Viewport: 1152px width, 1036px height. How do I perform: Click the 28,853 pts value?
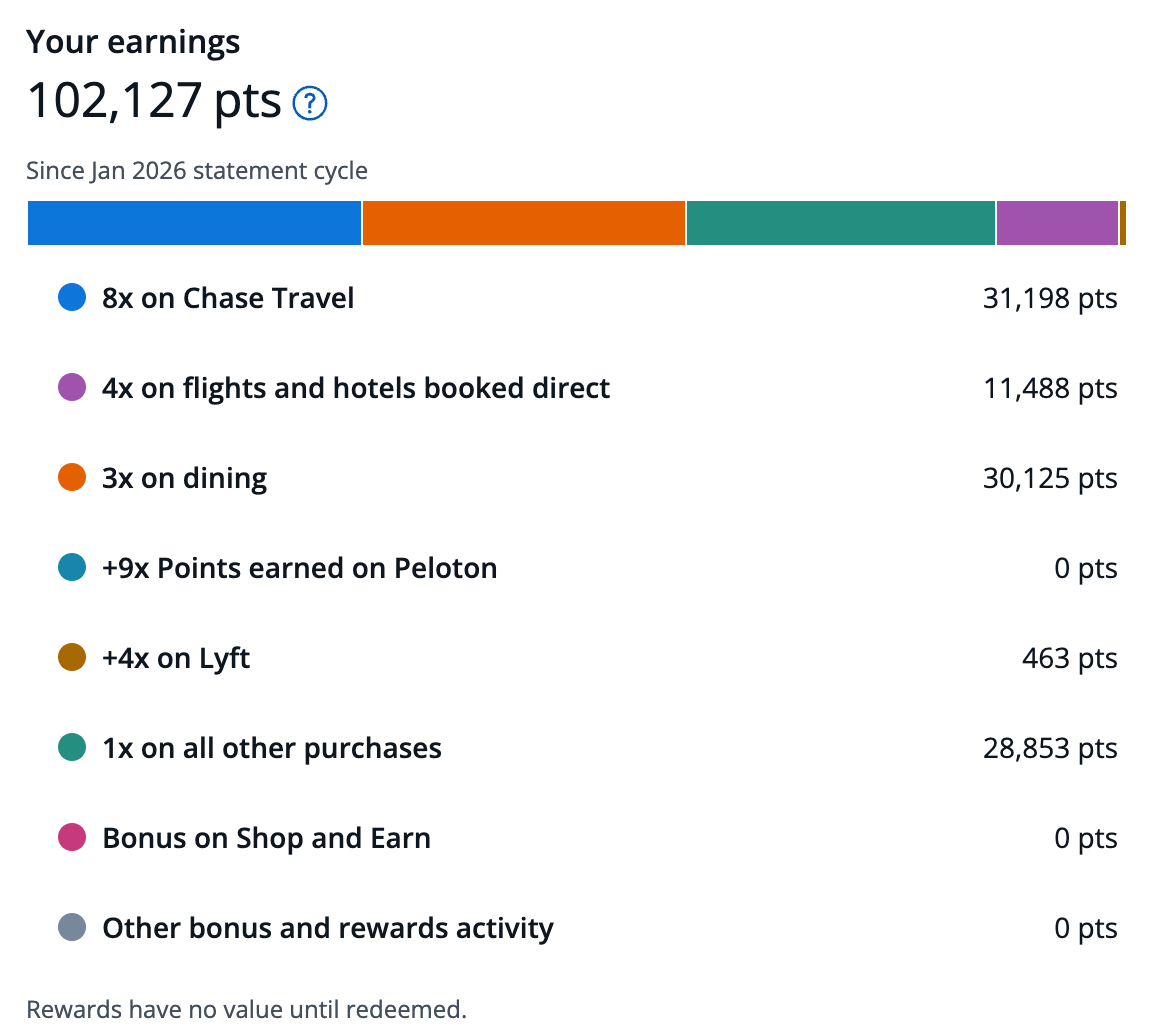(x=1050, y=748)
